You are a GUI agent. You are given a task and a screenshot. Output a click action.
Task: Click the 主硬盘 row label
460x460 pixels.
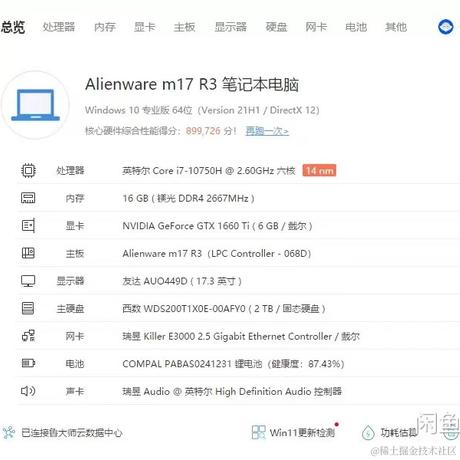point(70,309)
